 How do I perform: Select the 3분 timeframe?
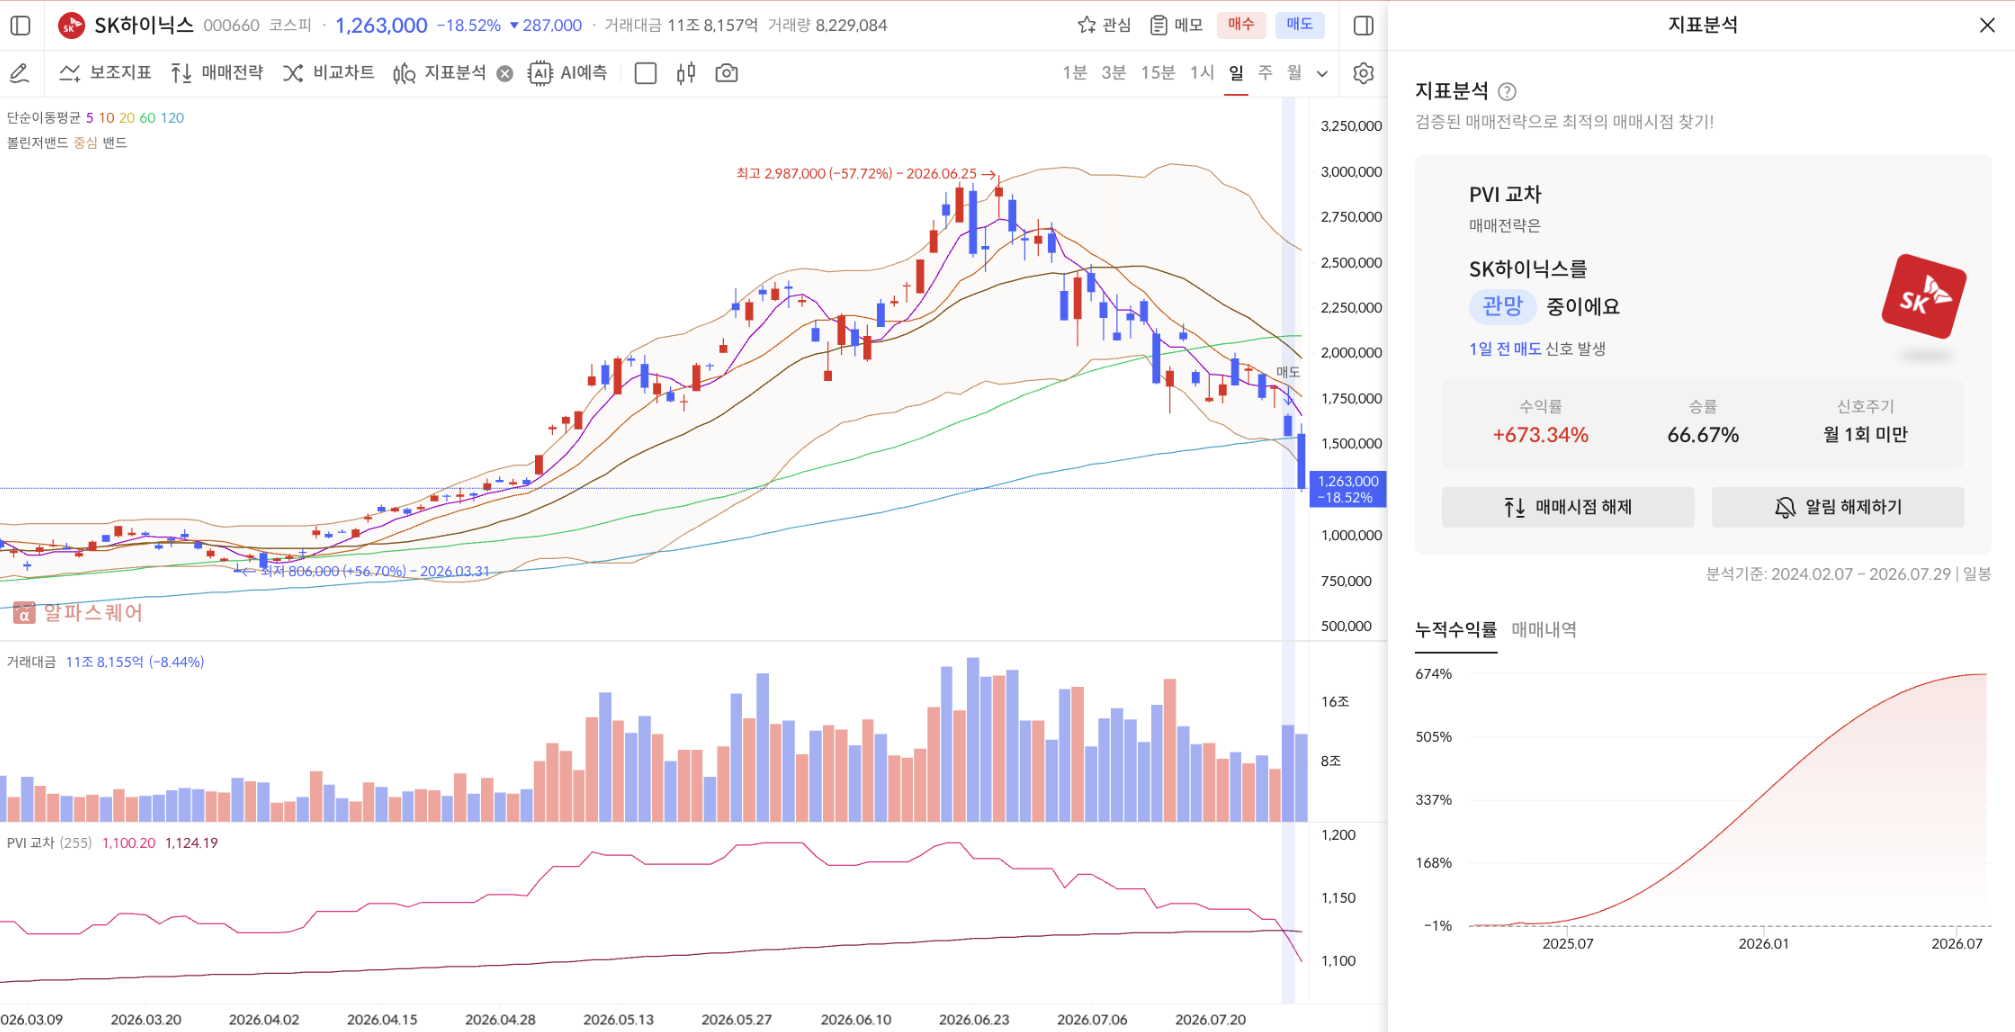[x=1114, y=73]
